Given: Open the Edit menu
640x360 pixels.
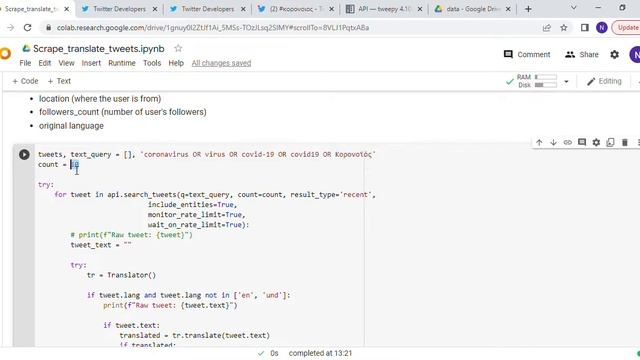Looking at the screenshot, I should [44, 63].
